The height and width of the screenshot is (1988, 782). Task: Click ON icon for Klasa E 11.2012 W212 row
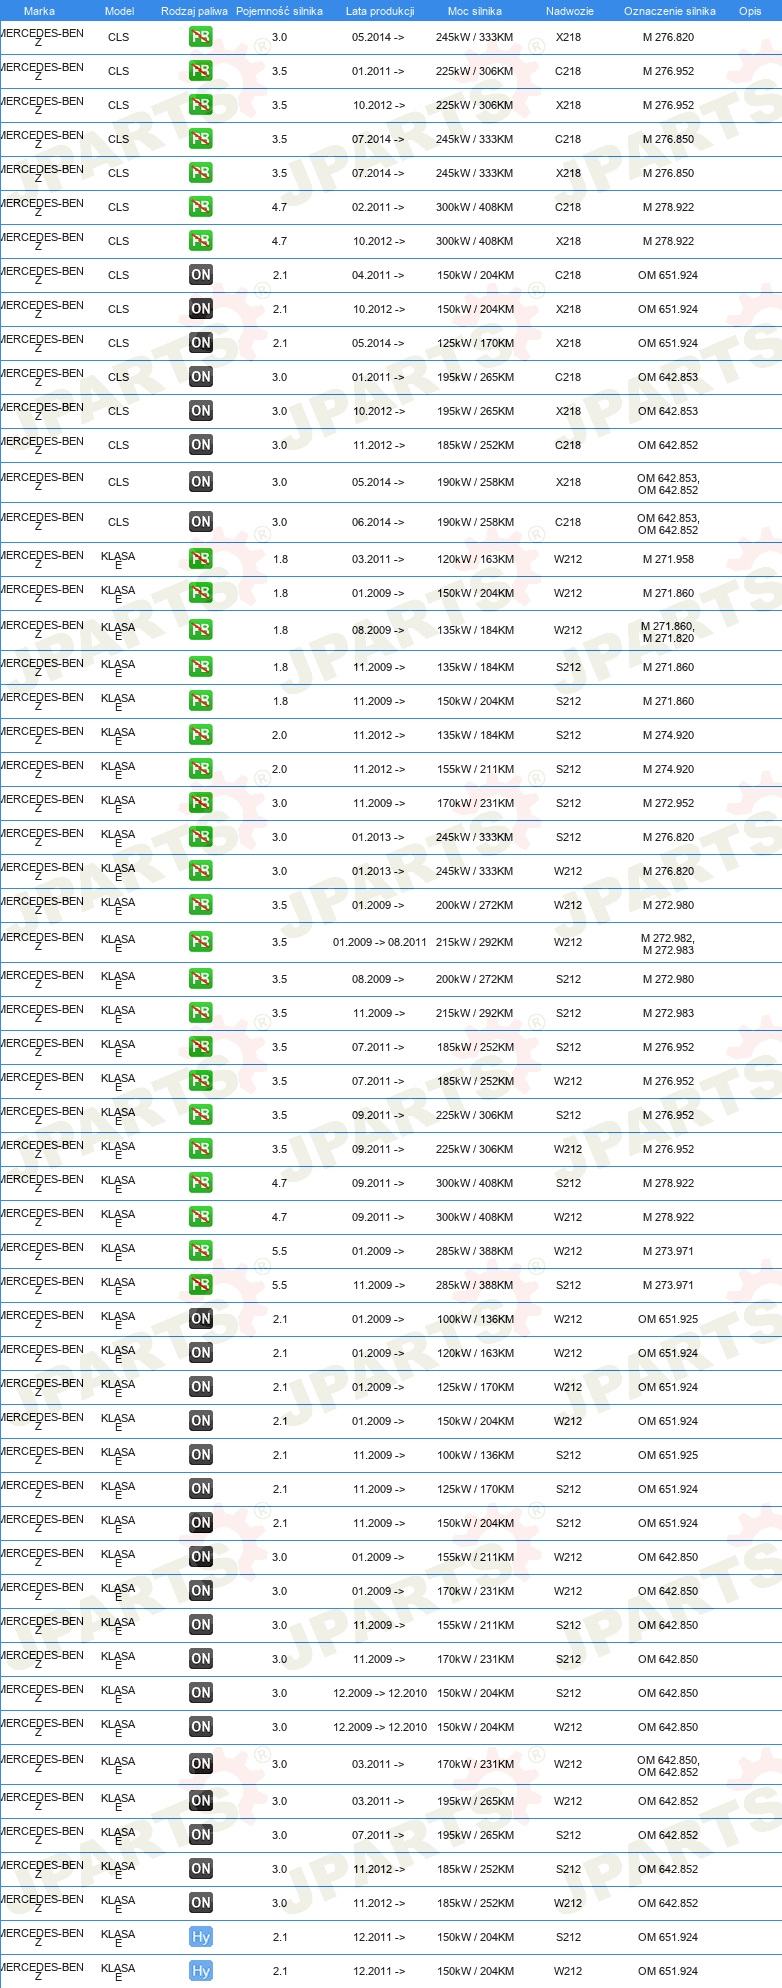point(200,1903)
